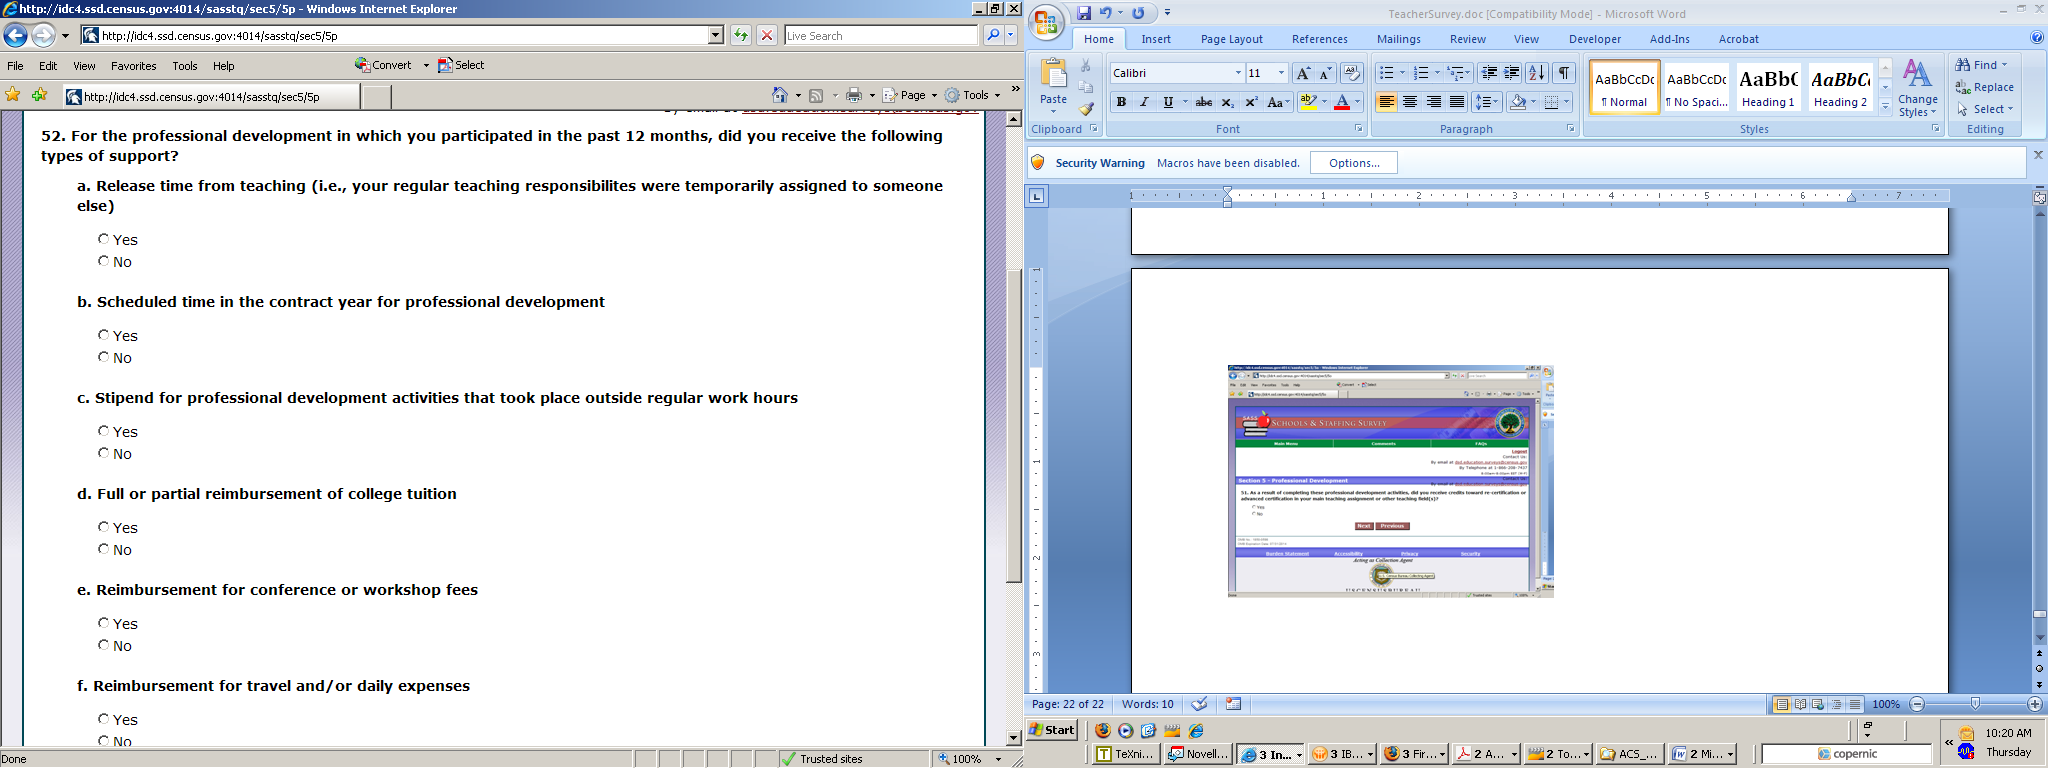Click the Convert button in IE toolbar
Screen dimensions: 2048x768
[x=383, y=65]
